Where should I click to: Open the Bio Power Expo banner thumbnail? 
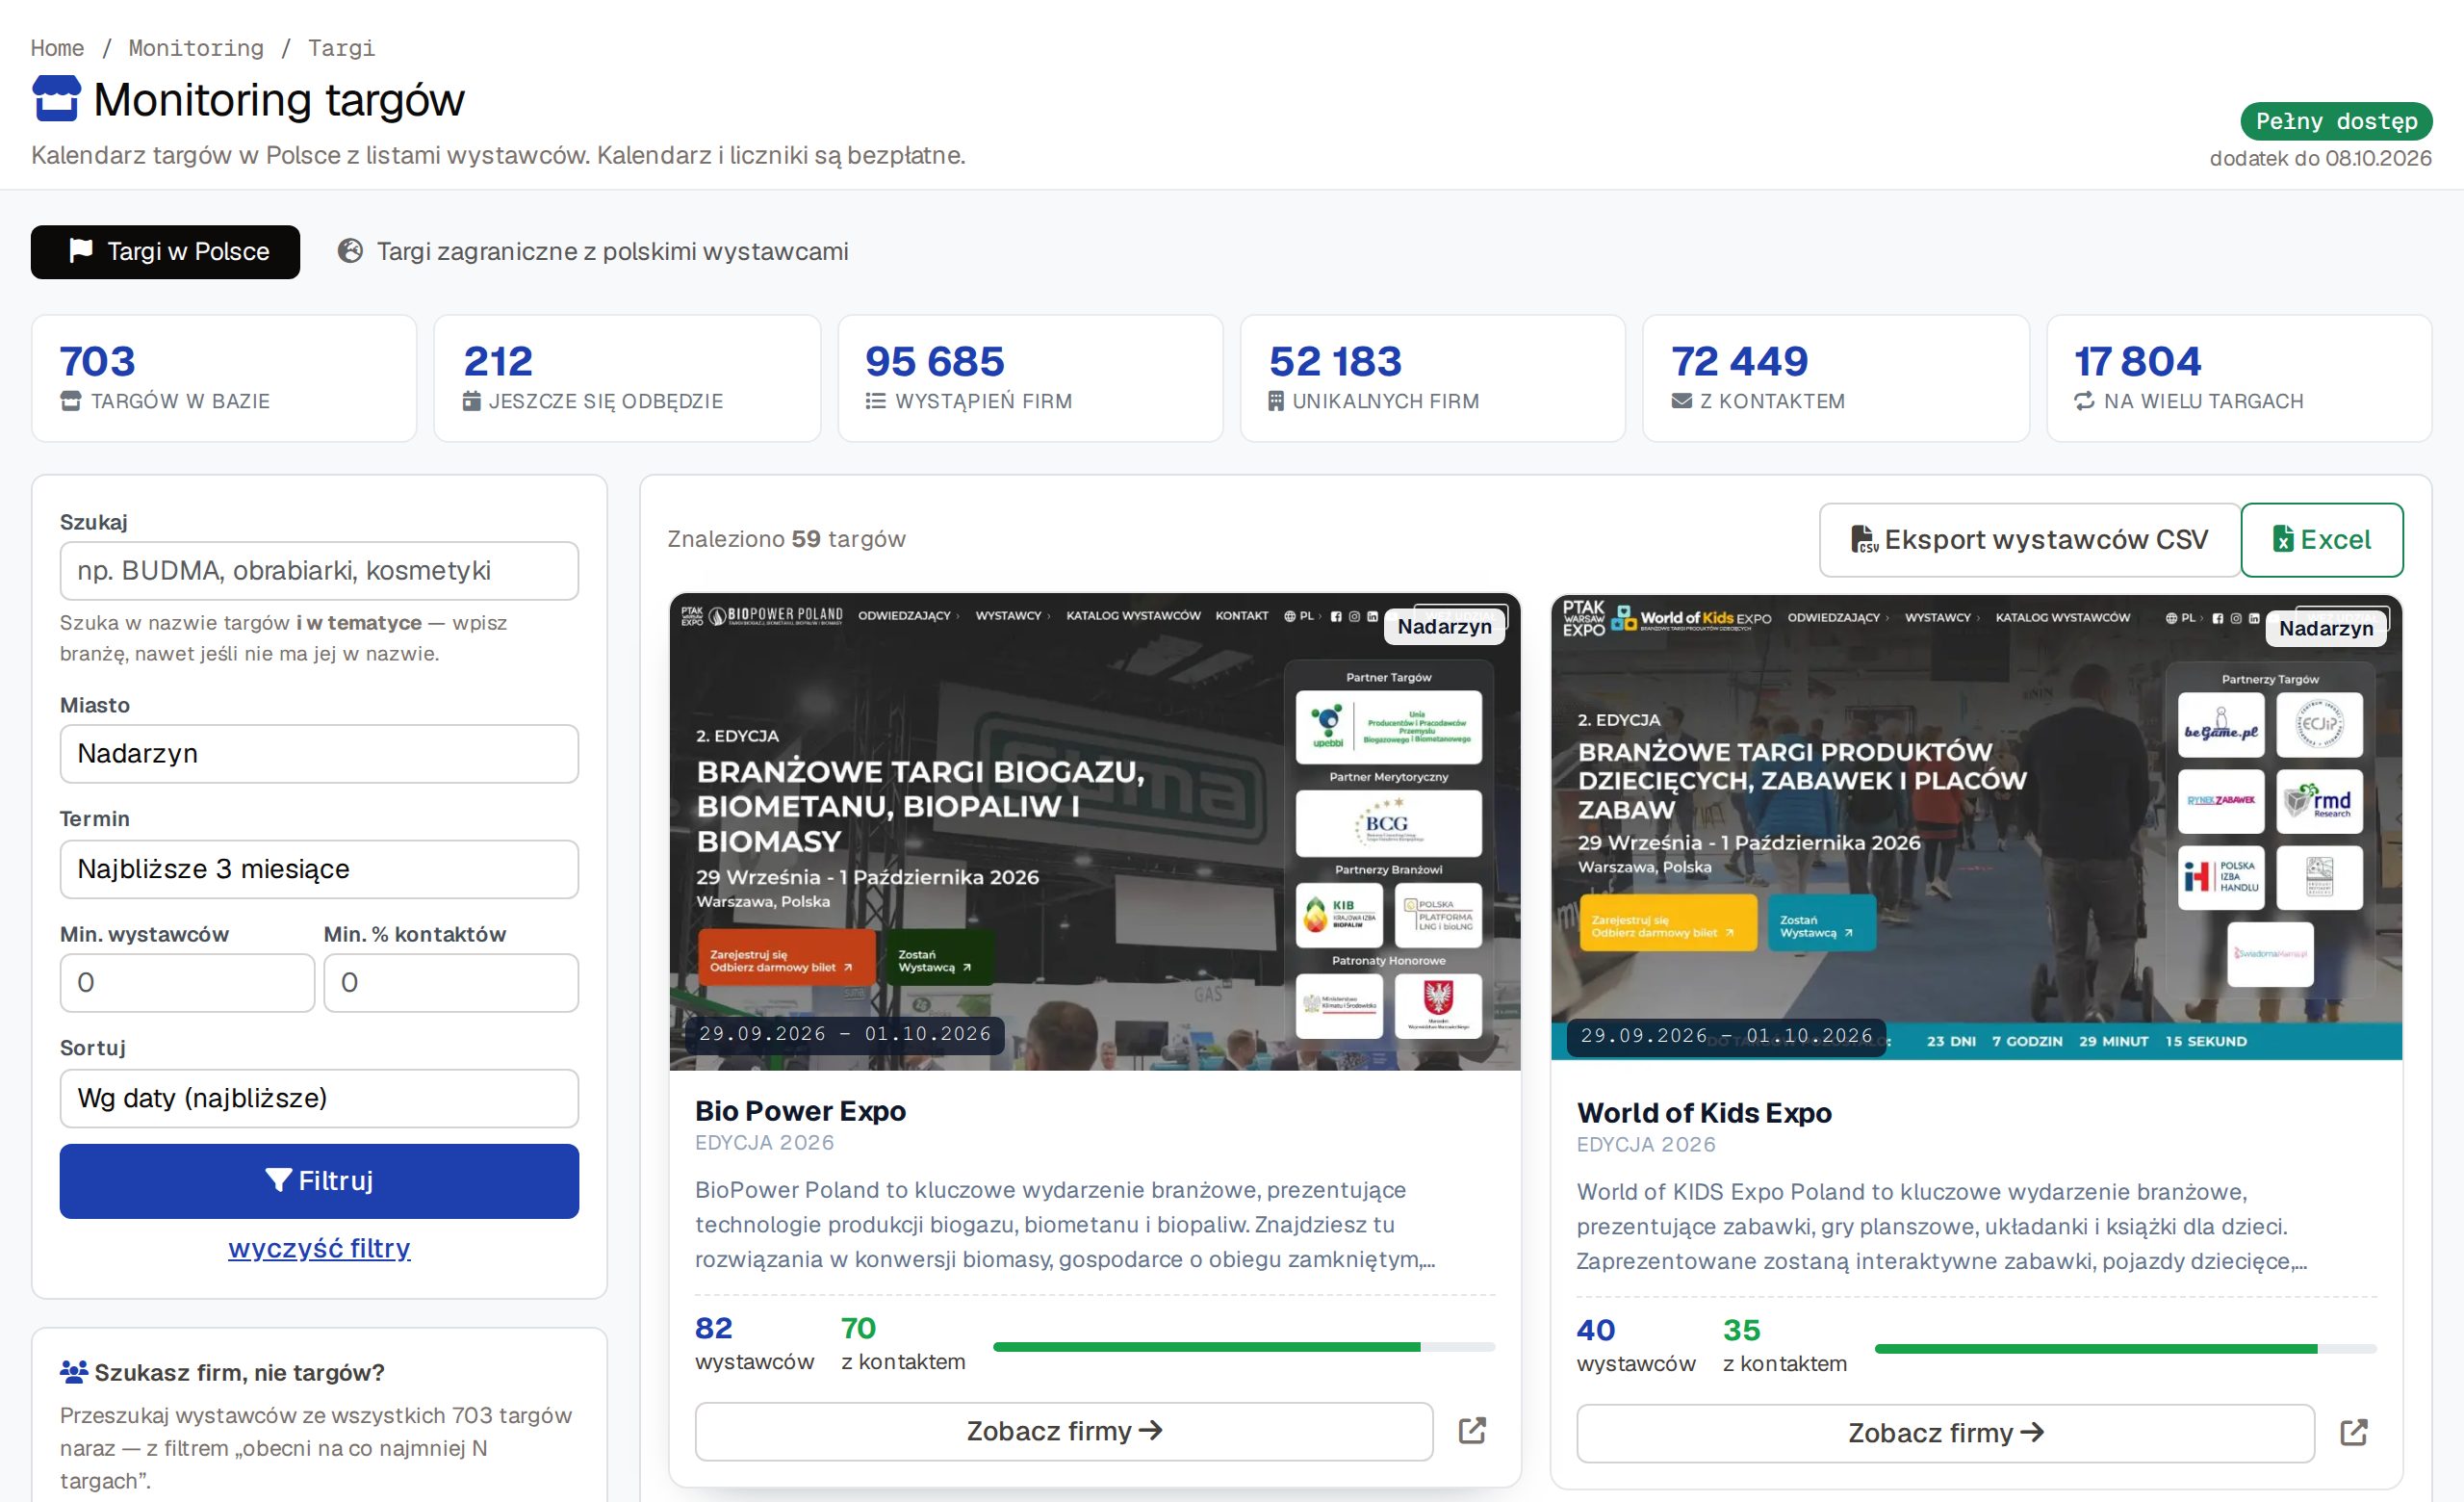(x=1095, y=832)
